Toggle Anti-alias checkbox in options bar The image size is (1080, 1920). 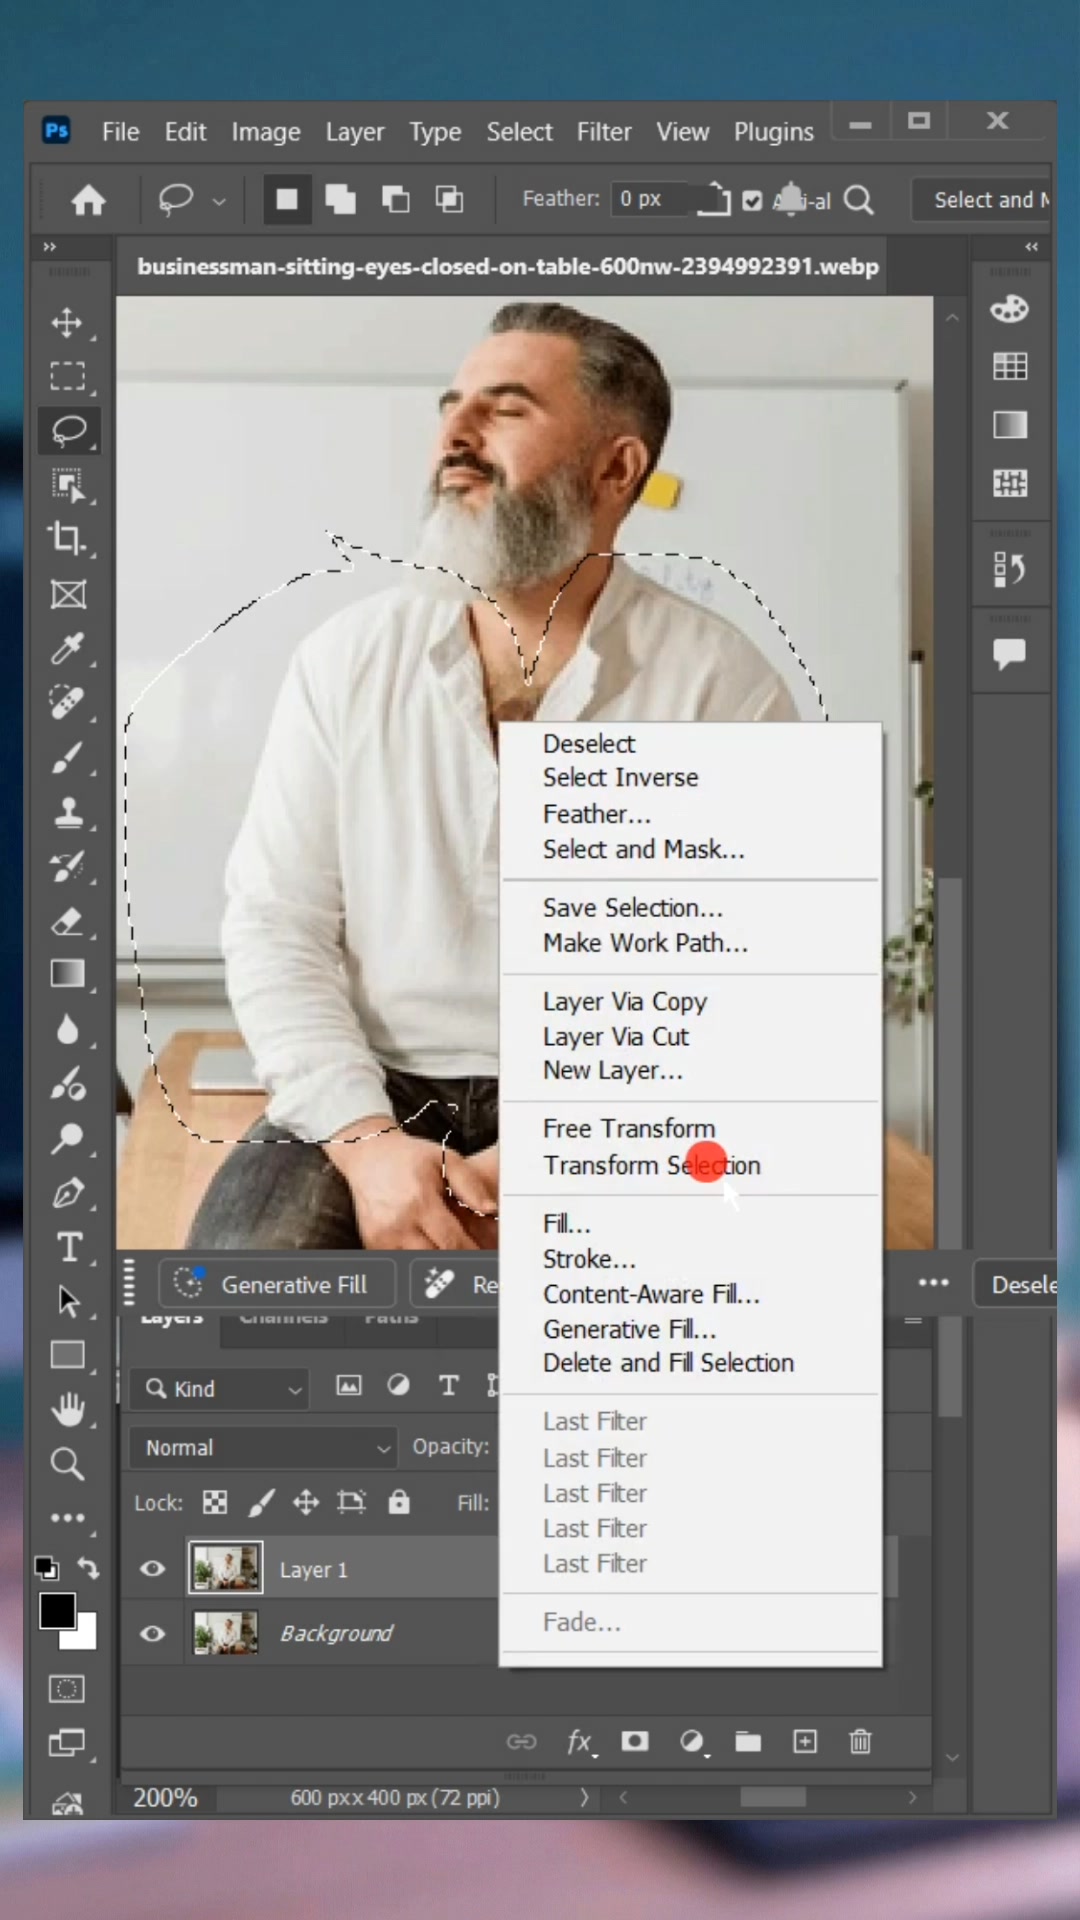752,201
